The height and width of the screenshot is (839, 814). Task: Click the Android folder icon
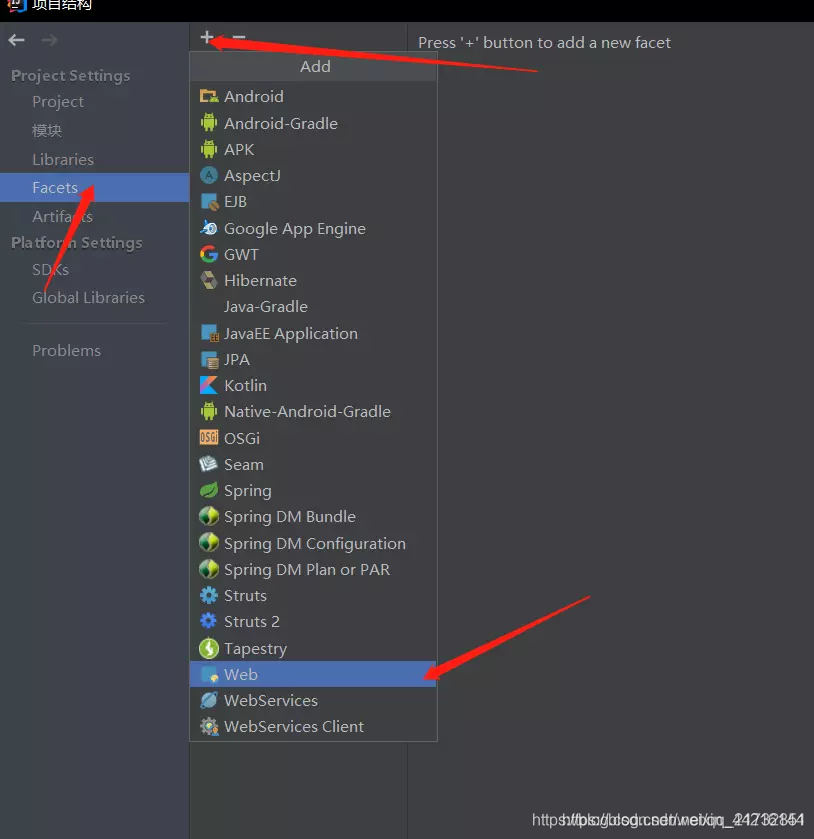click(x=209, y=96)
